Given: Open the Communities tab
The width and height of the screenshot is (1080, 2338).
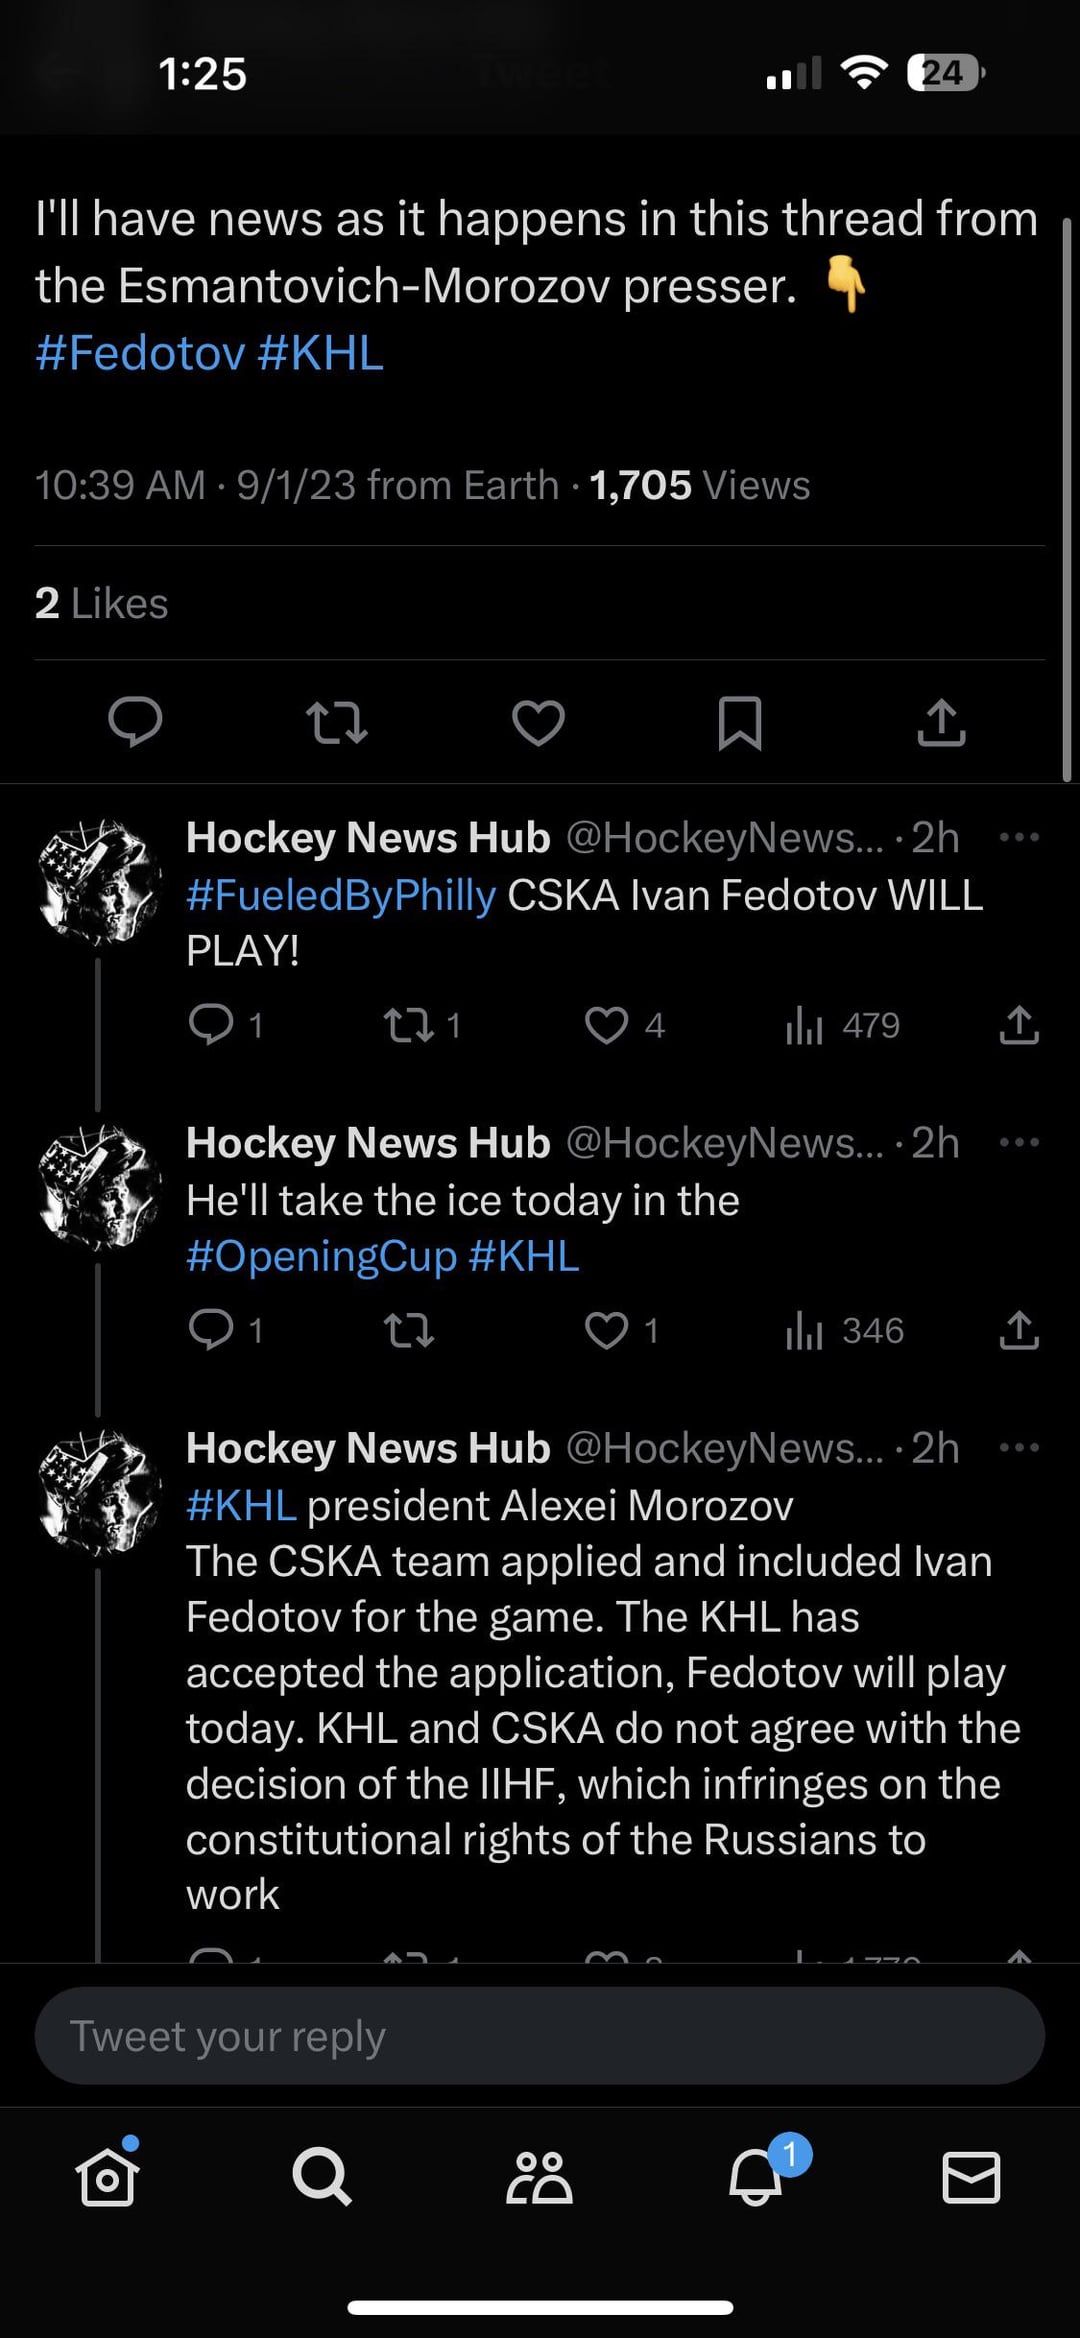Looking at the screenshot, I should coord(539,2177).
